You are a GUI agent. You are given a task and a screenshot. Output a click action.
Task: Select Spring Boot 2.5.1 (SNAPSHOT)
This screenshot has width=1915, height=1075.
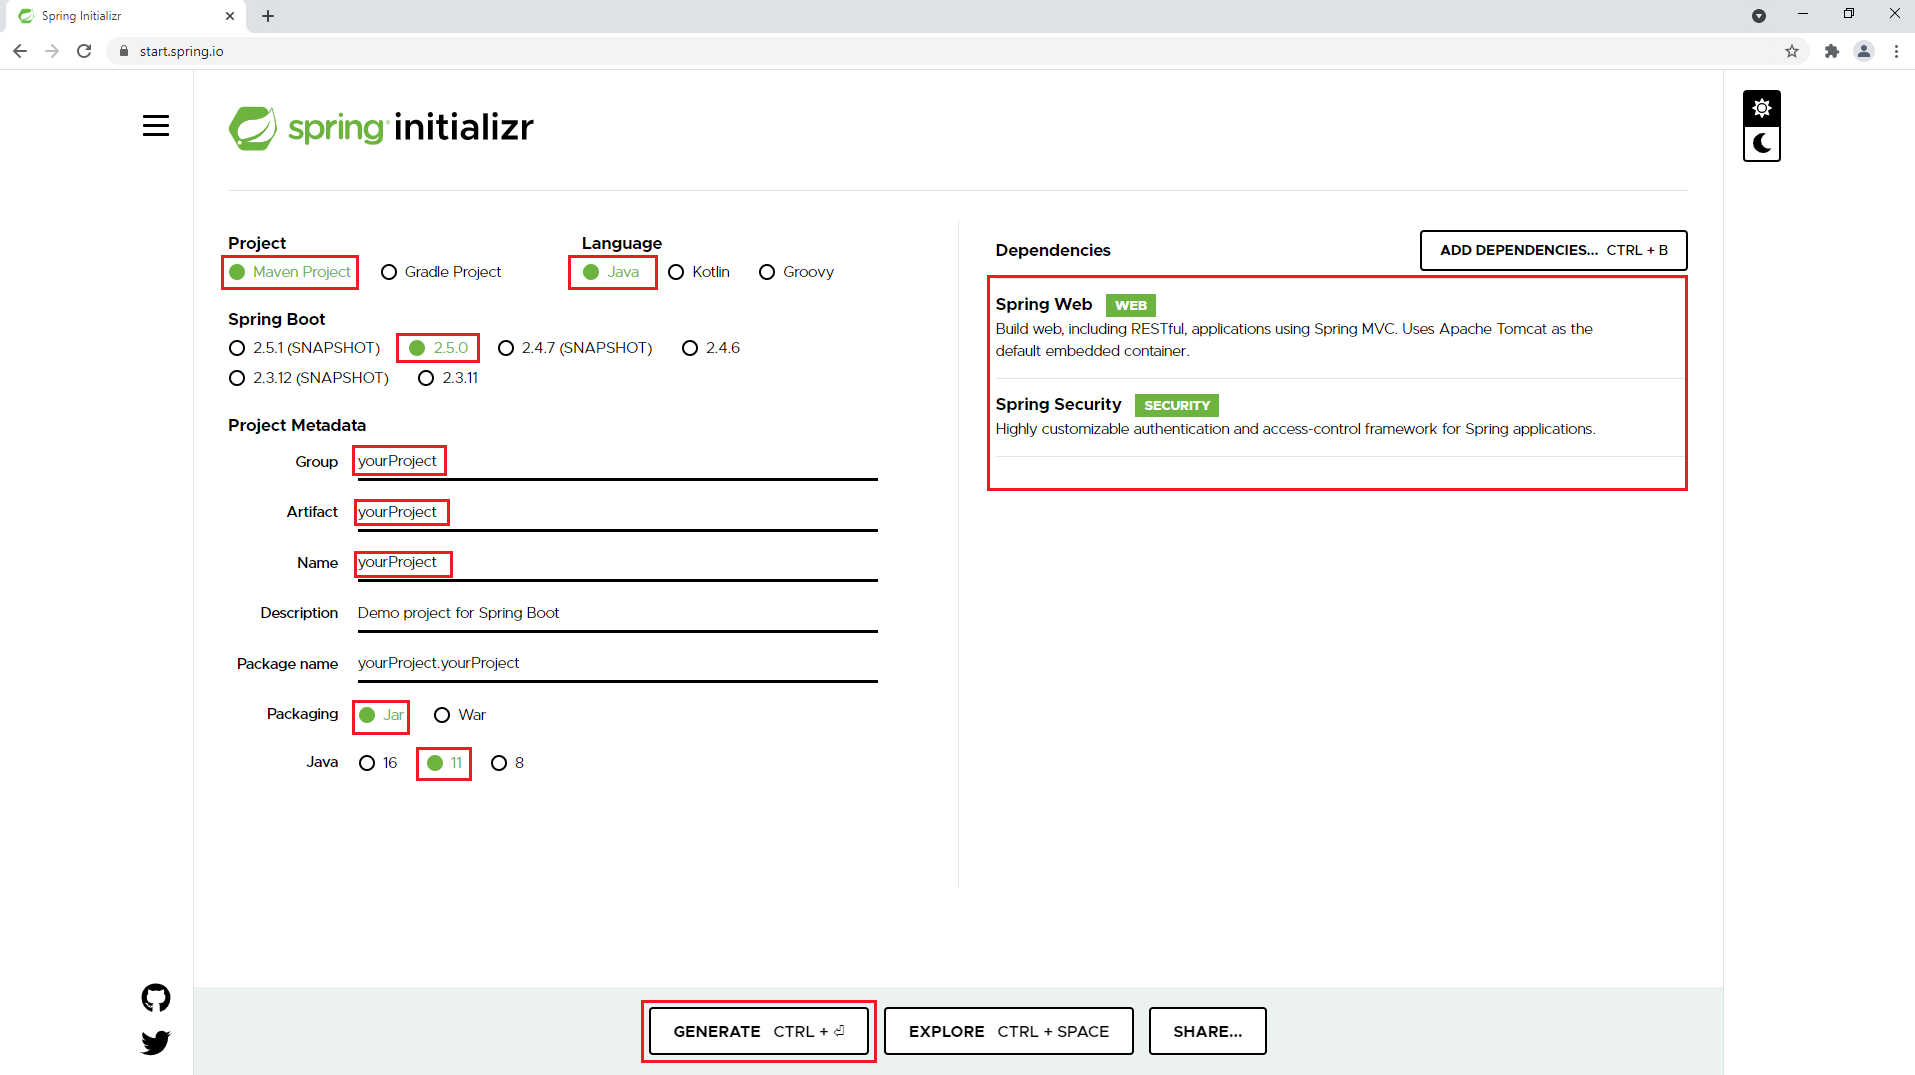pyautogui.click(x=305, y=348)
